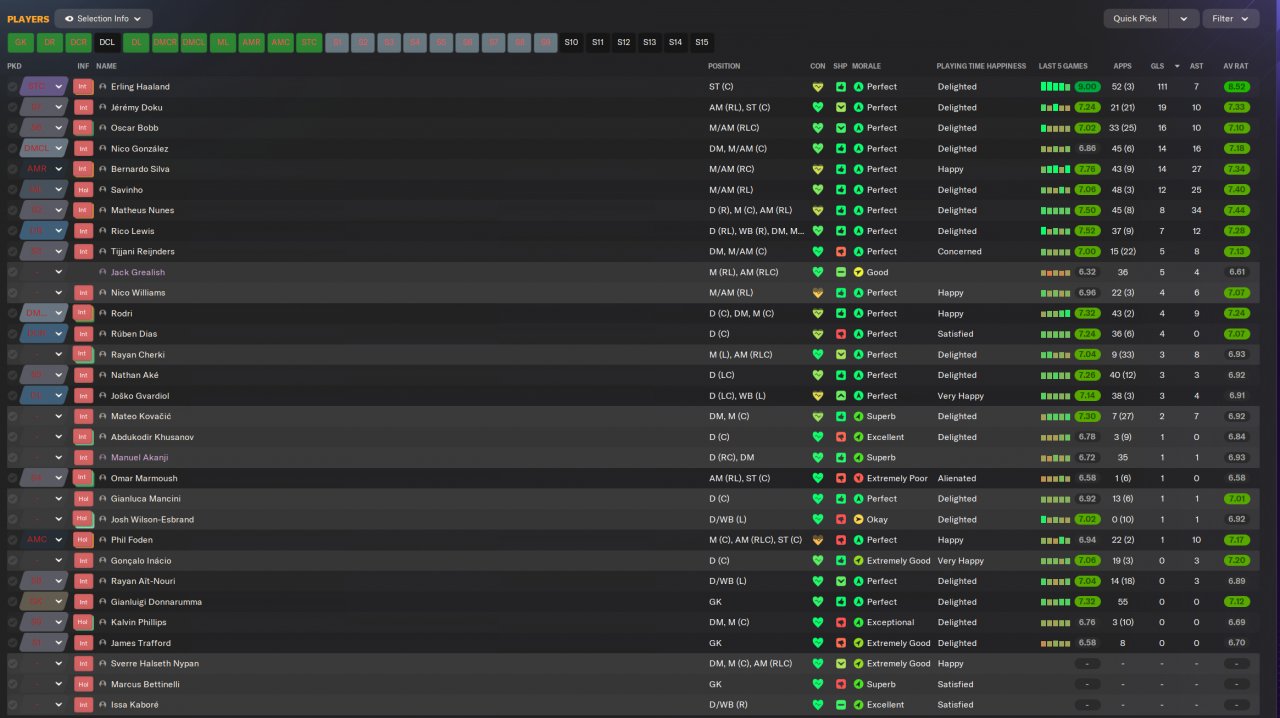1280x718 pixels.
Task: Open Nico González's DMCL position dropdown
Action: [44, 149]
